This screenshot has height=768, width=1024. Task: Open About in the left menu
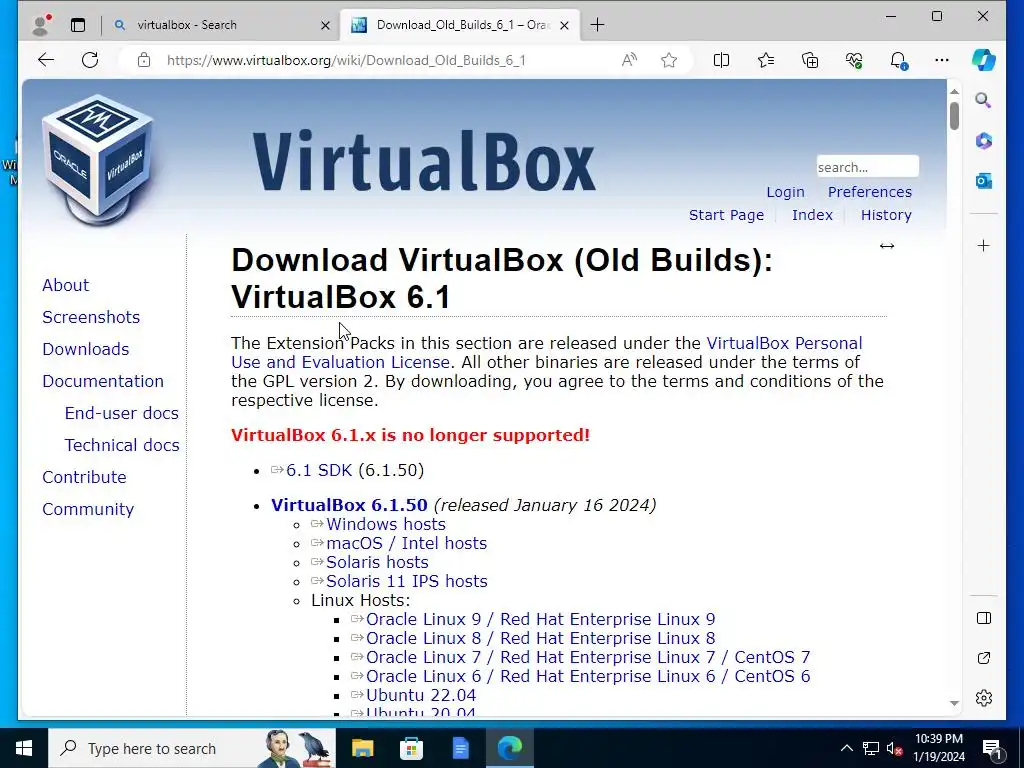pyautogui.click(x=65, y=285)
